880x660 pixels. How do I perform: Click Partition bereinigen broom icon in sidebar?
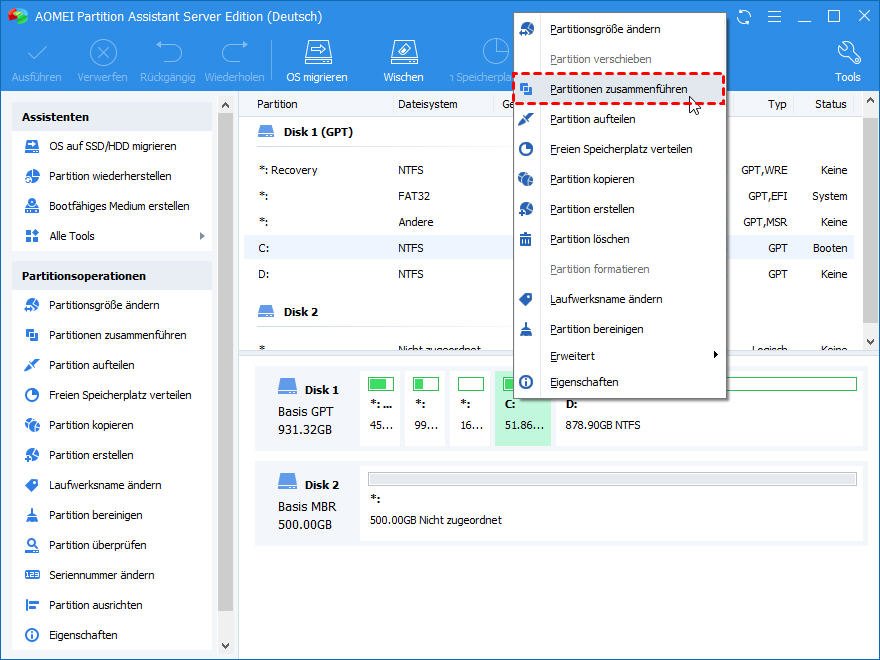(33, 515)
